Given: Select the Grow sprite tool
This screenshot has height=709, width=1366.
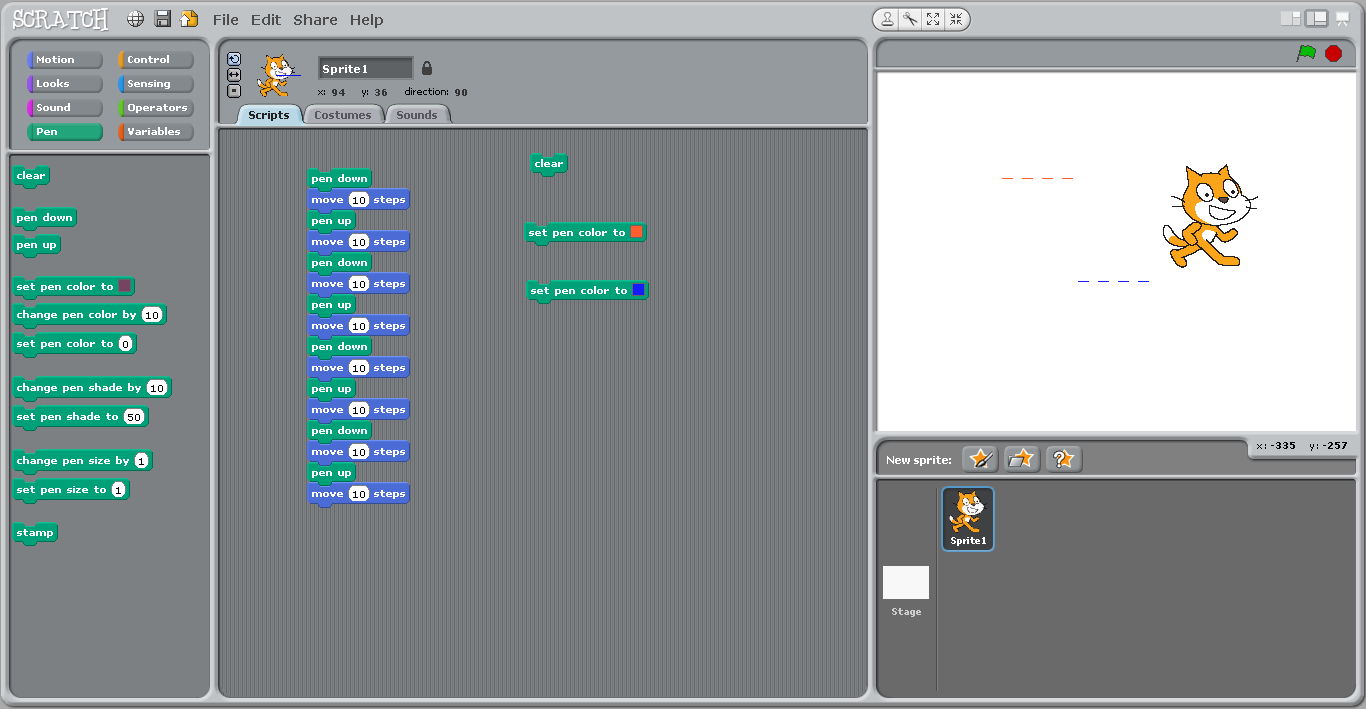Looking at the screenshot, I should [x=933, y=19].
